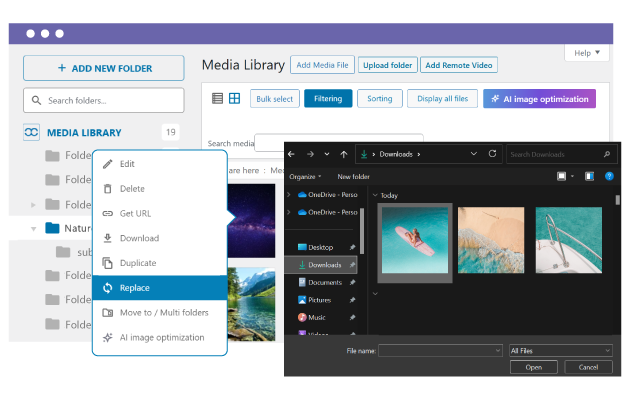Toggle preview pane in file dialog
Screen dimensions: 630x400
pos(589,176)
